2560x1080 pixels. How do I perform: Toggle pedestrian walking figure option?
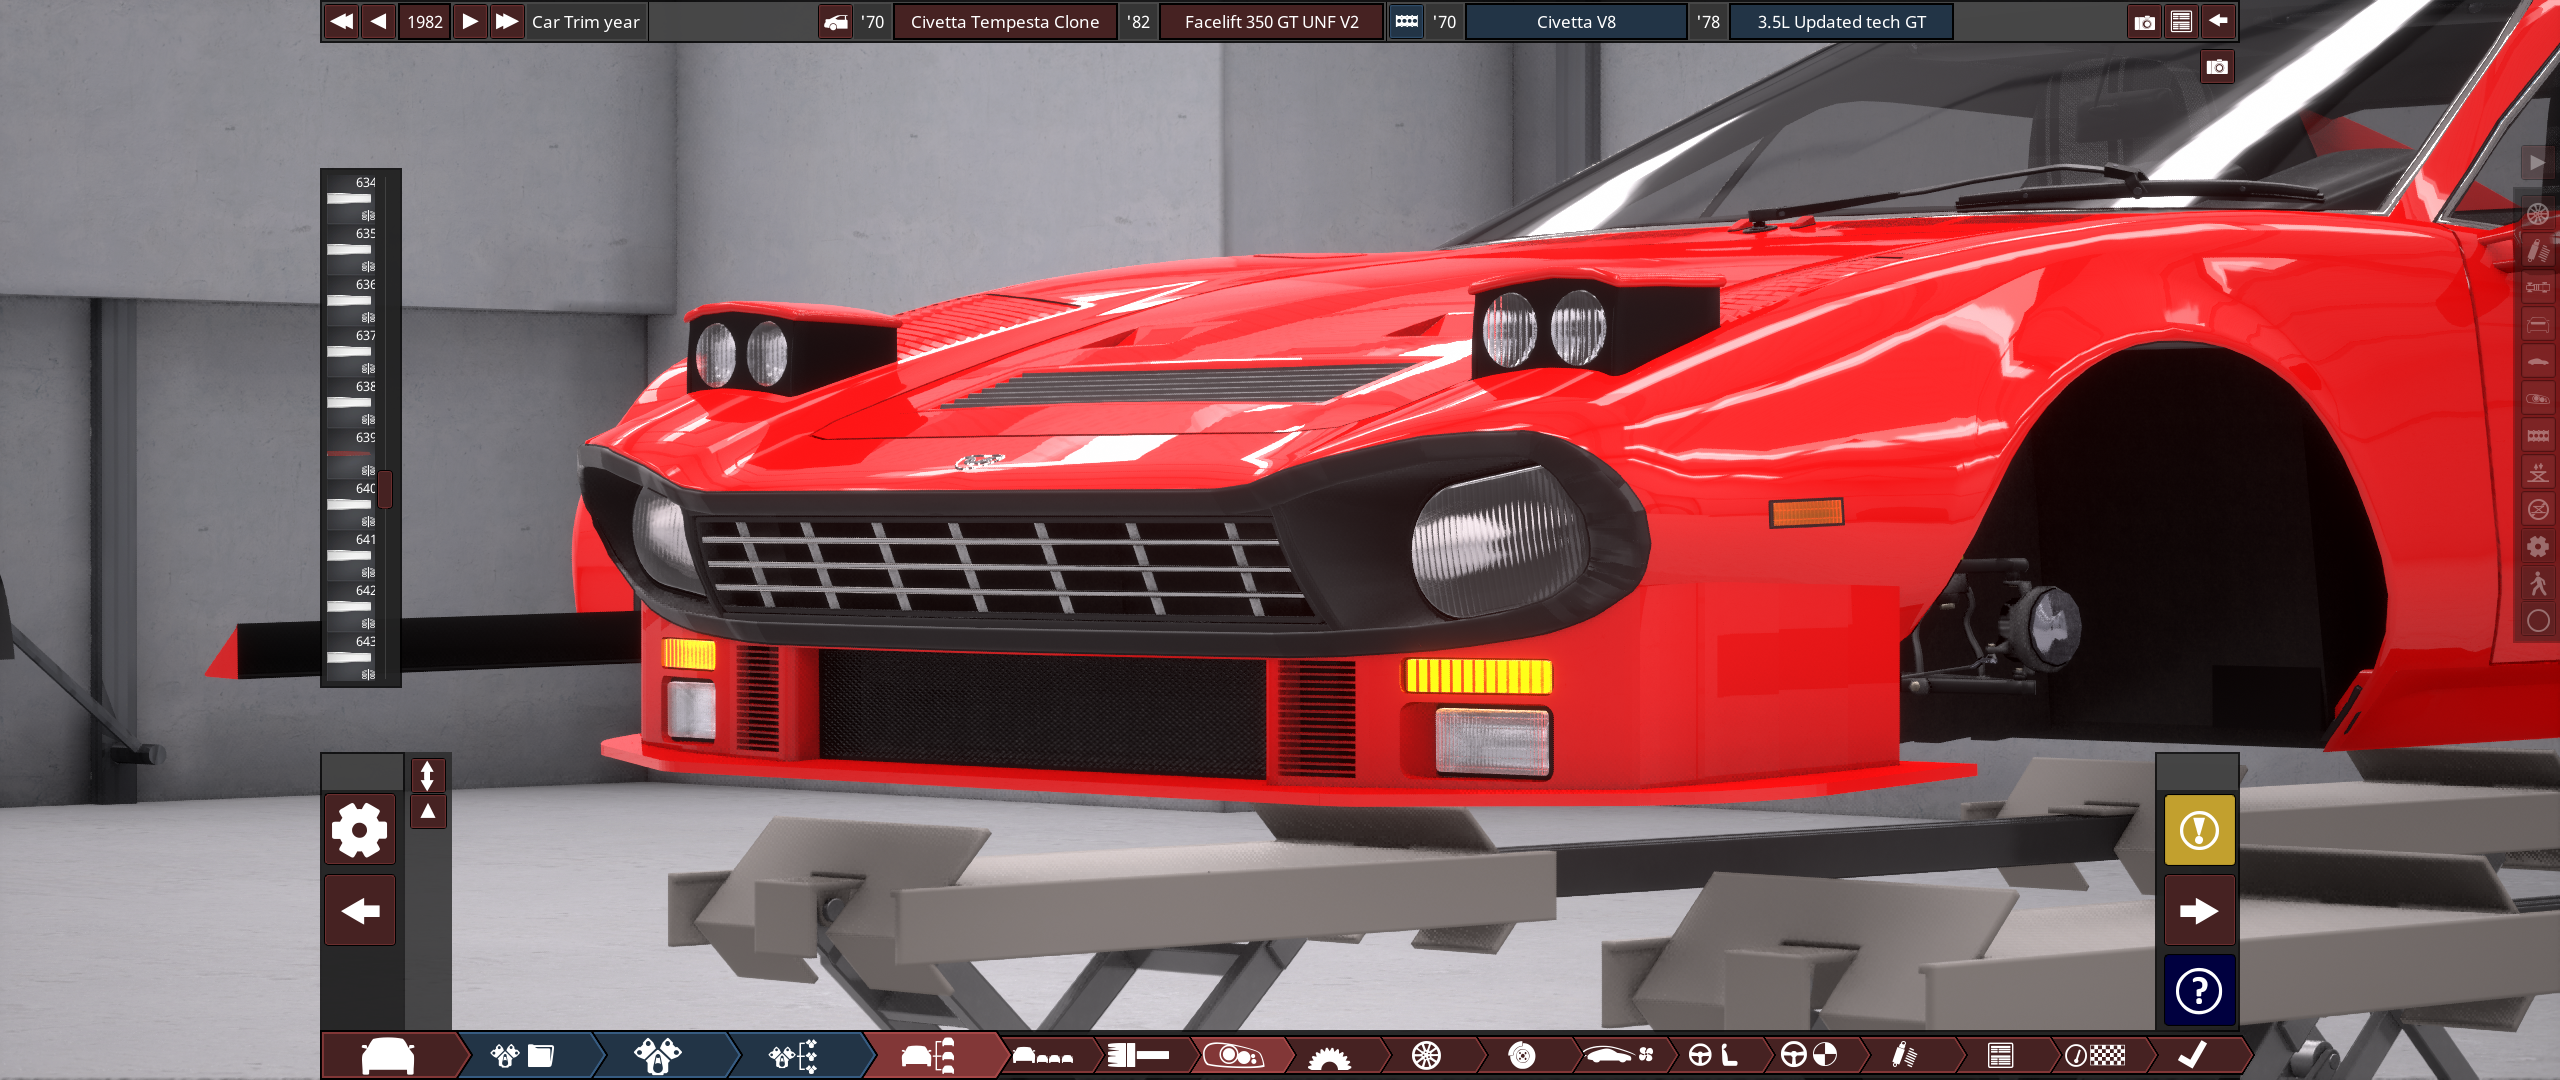point(2538,583)
